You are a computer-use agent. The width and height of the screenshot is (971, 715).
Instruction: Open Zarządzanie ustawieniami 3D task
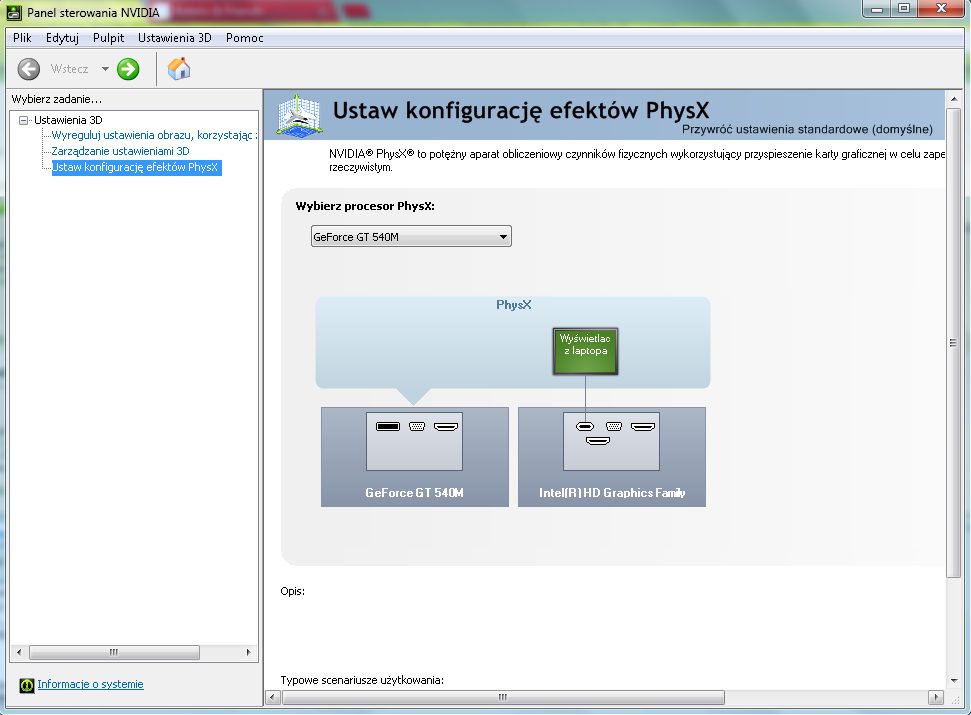click(x=120, y=151)
